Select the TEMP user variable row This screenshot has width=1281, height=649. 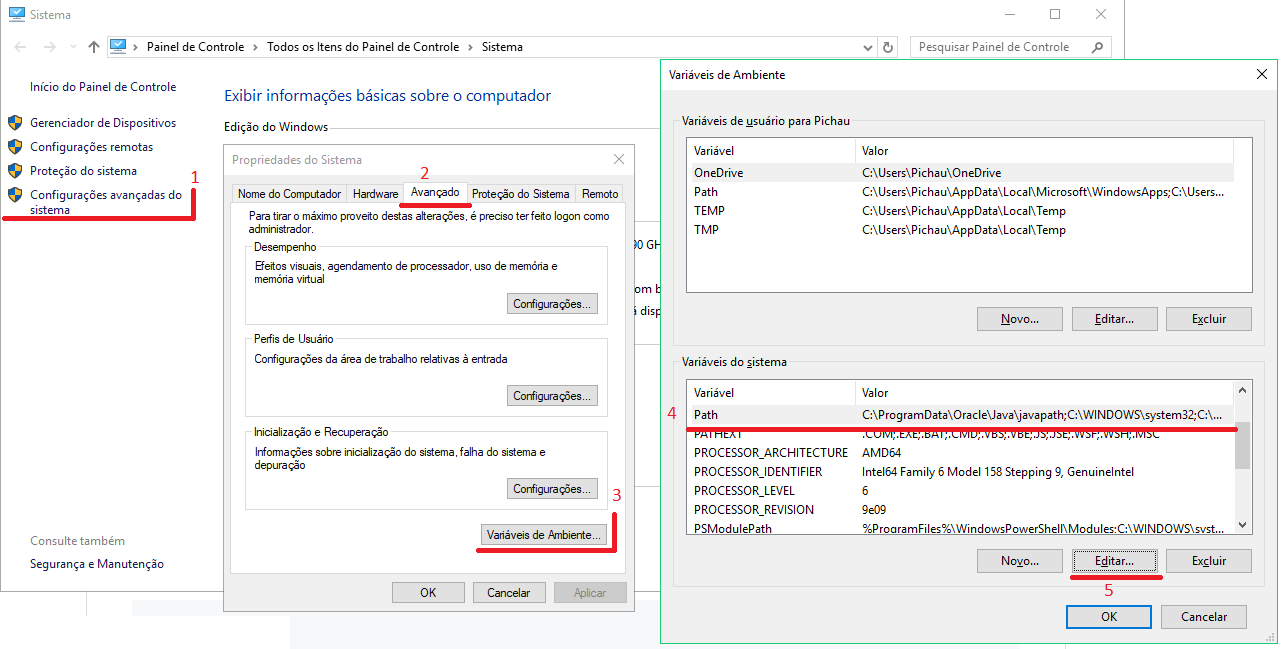[960, 211]
